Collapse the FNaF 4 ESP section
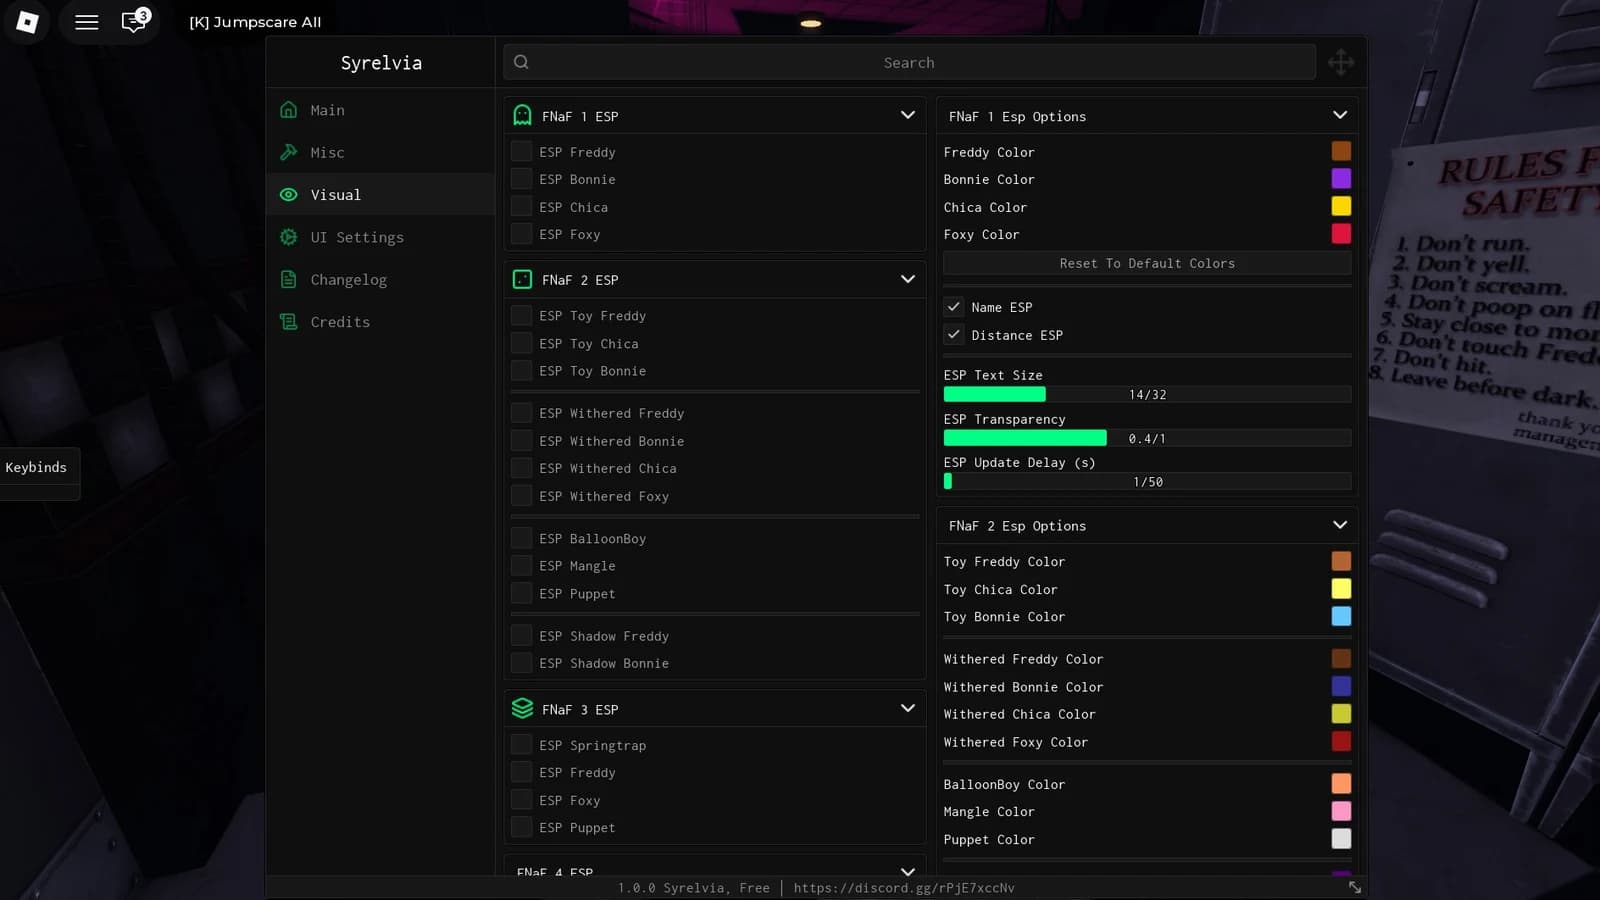This screenshot has height=900, width=1600. click(908, 871)
